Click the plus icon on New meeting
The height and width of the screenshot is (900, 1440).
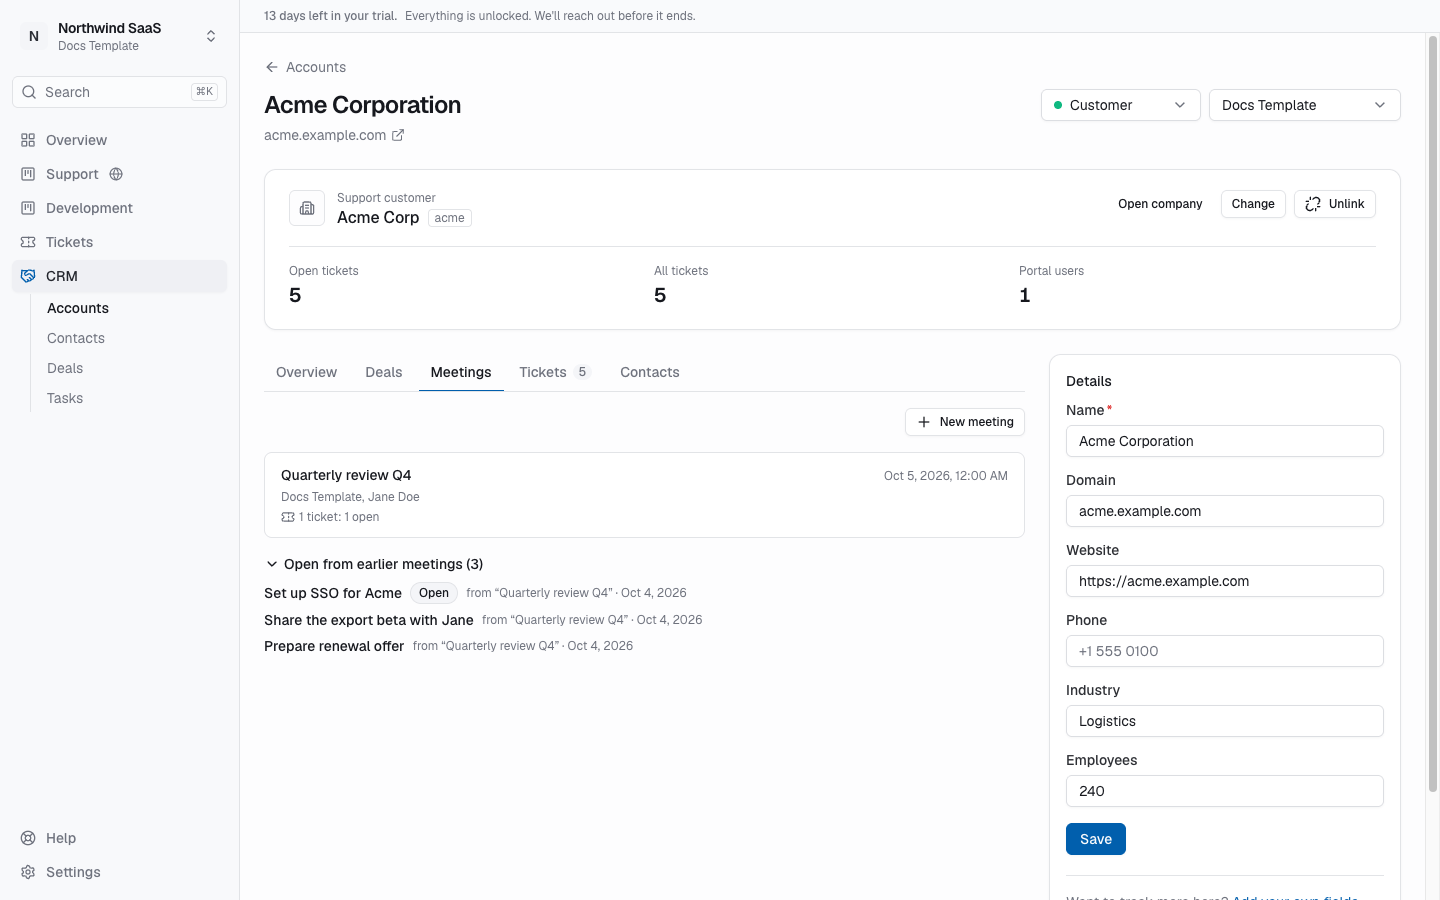tap(924, 422)
